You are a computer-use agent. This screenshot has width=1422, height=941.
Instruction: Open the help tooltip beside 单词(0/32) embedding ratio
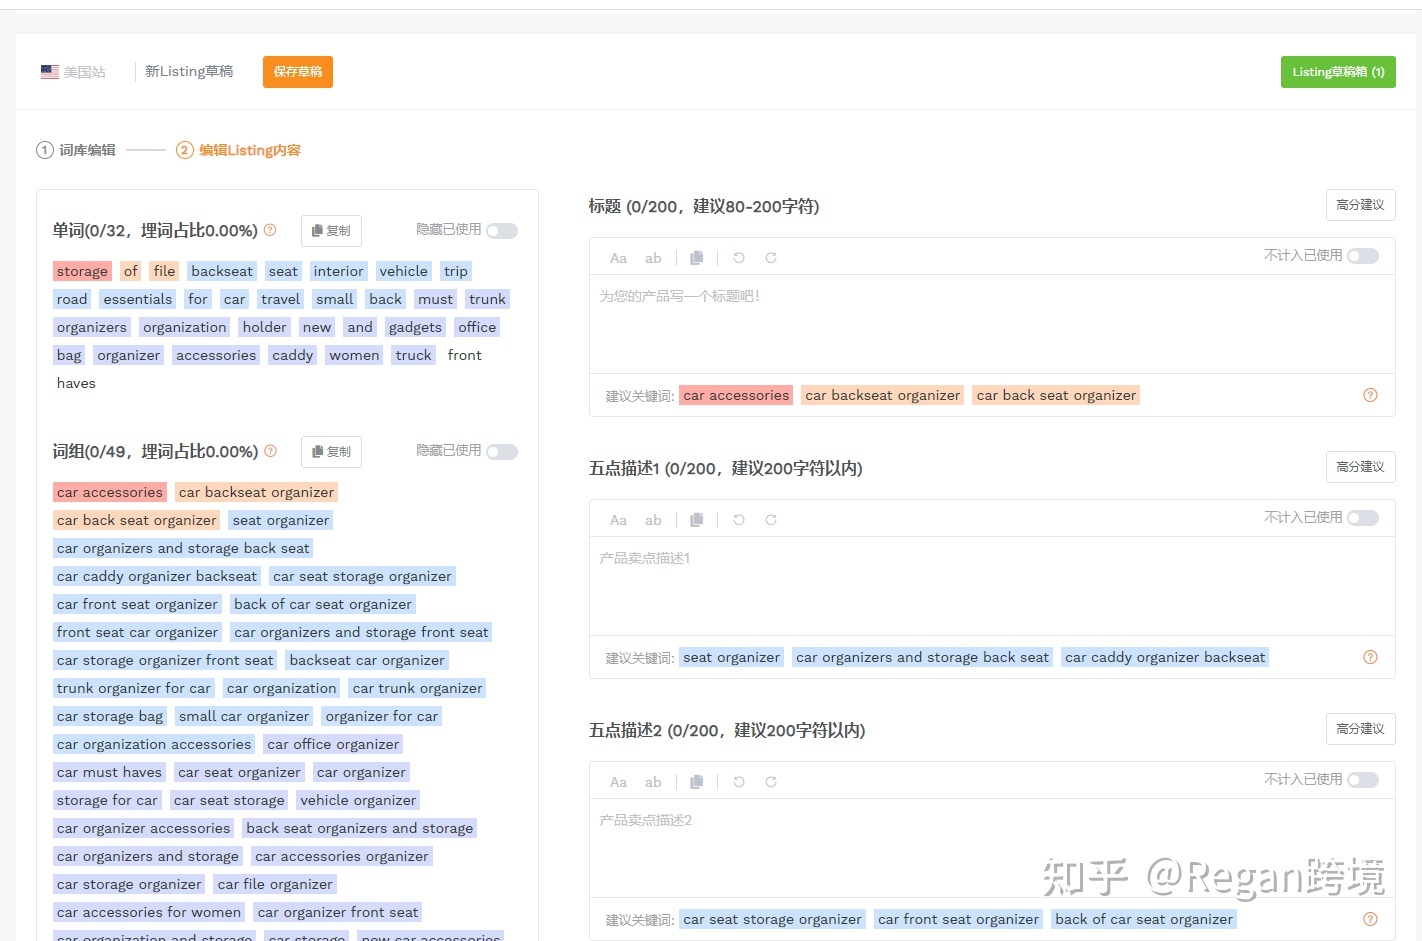coord(270,229)
